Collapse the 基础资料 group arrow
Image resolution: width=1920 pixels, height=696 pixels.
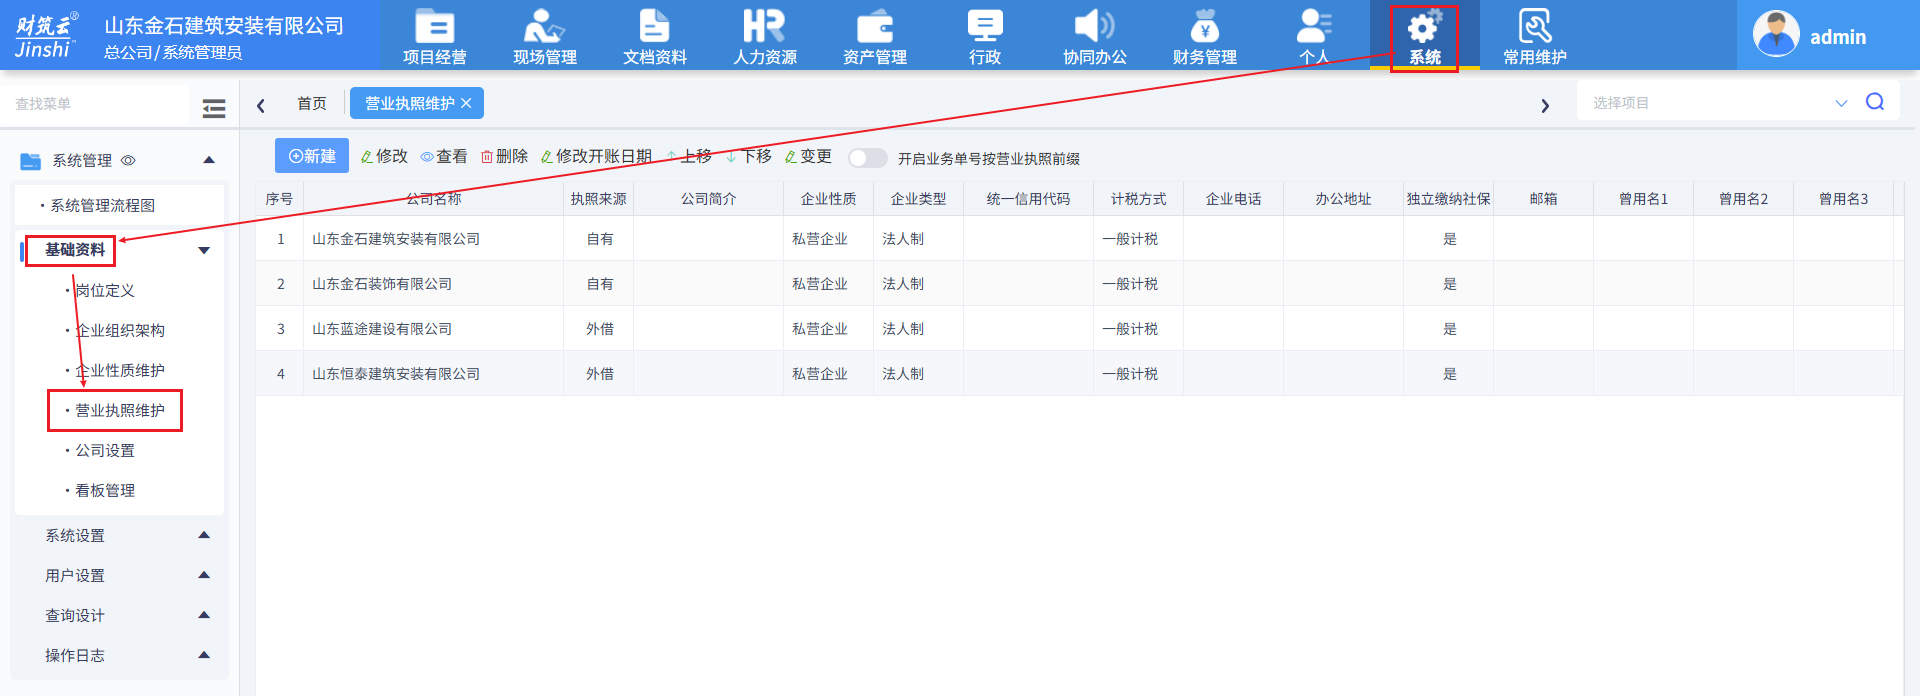coord(204,250)
